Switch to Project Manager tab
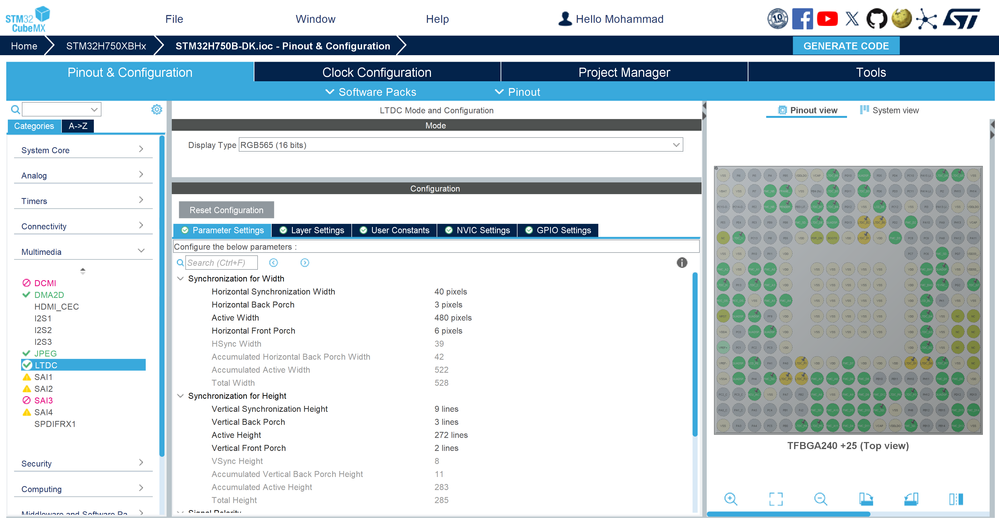This screenshot has height=522, width=999. (x=624, y=72)
